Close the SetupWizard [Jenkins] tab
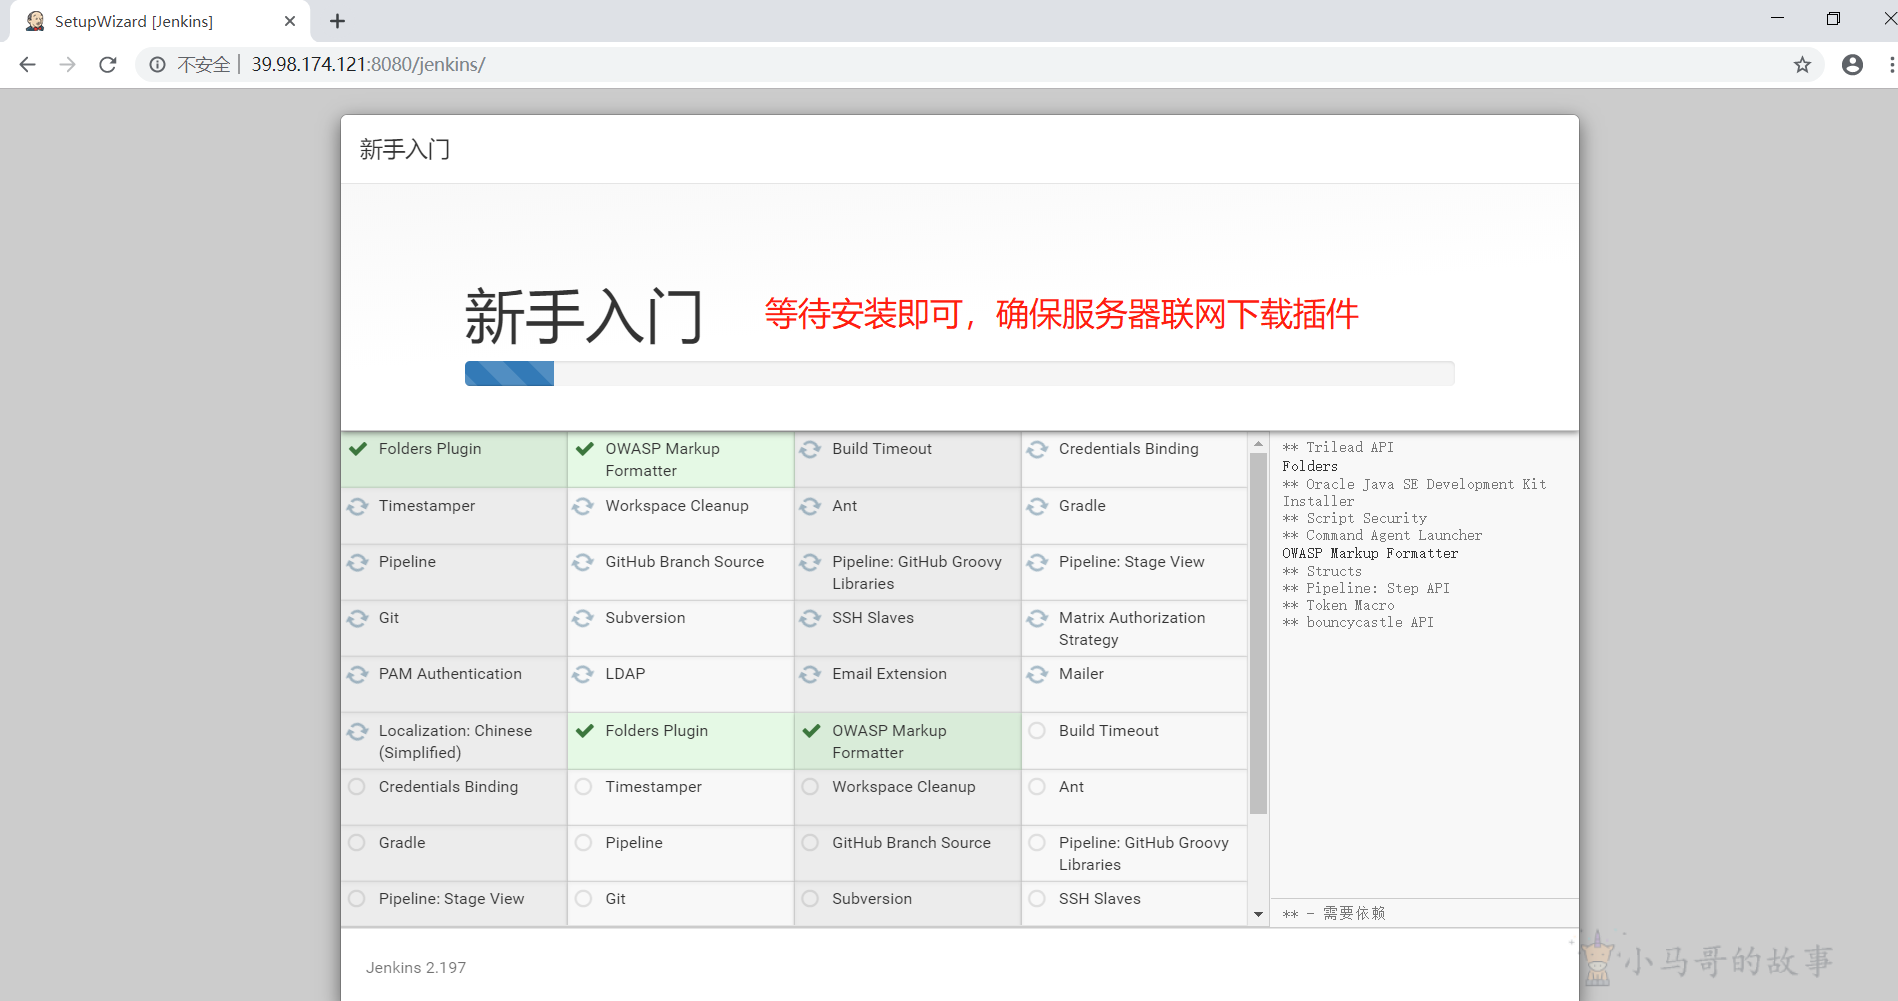Screen dimensions: 1898x1001 click(x=290, y=21)
